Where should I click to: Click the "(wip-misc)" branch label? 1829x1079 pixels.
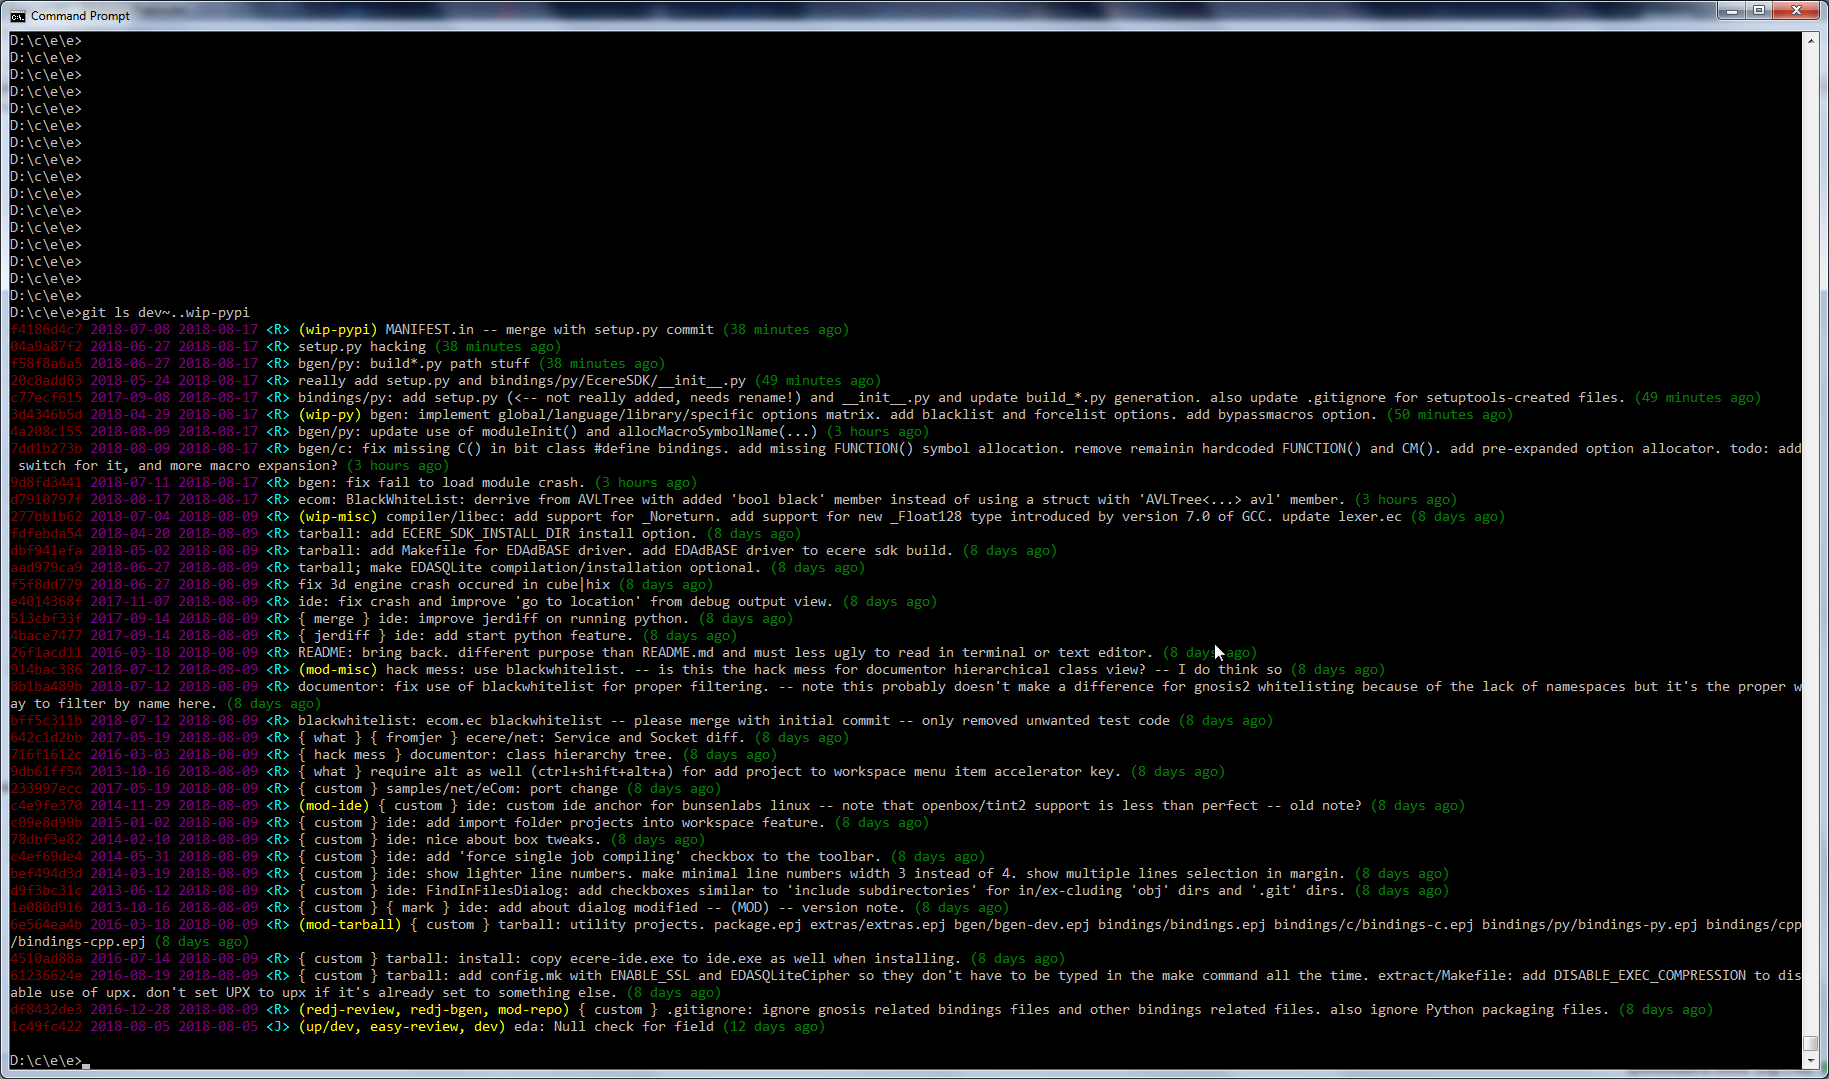[338, 516]
